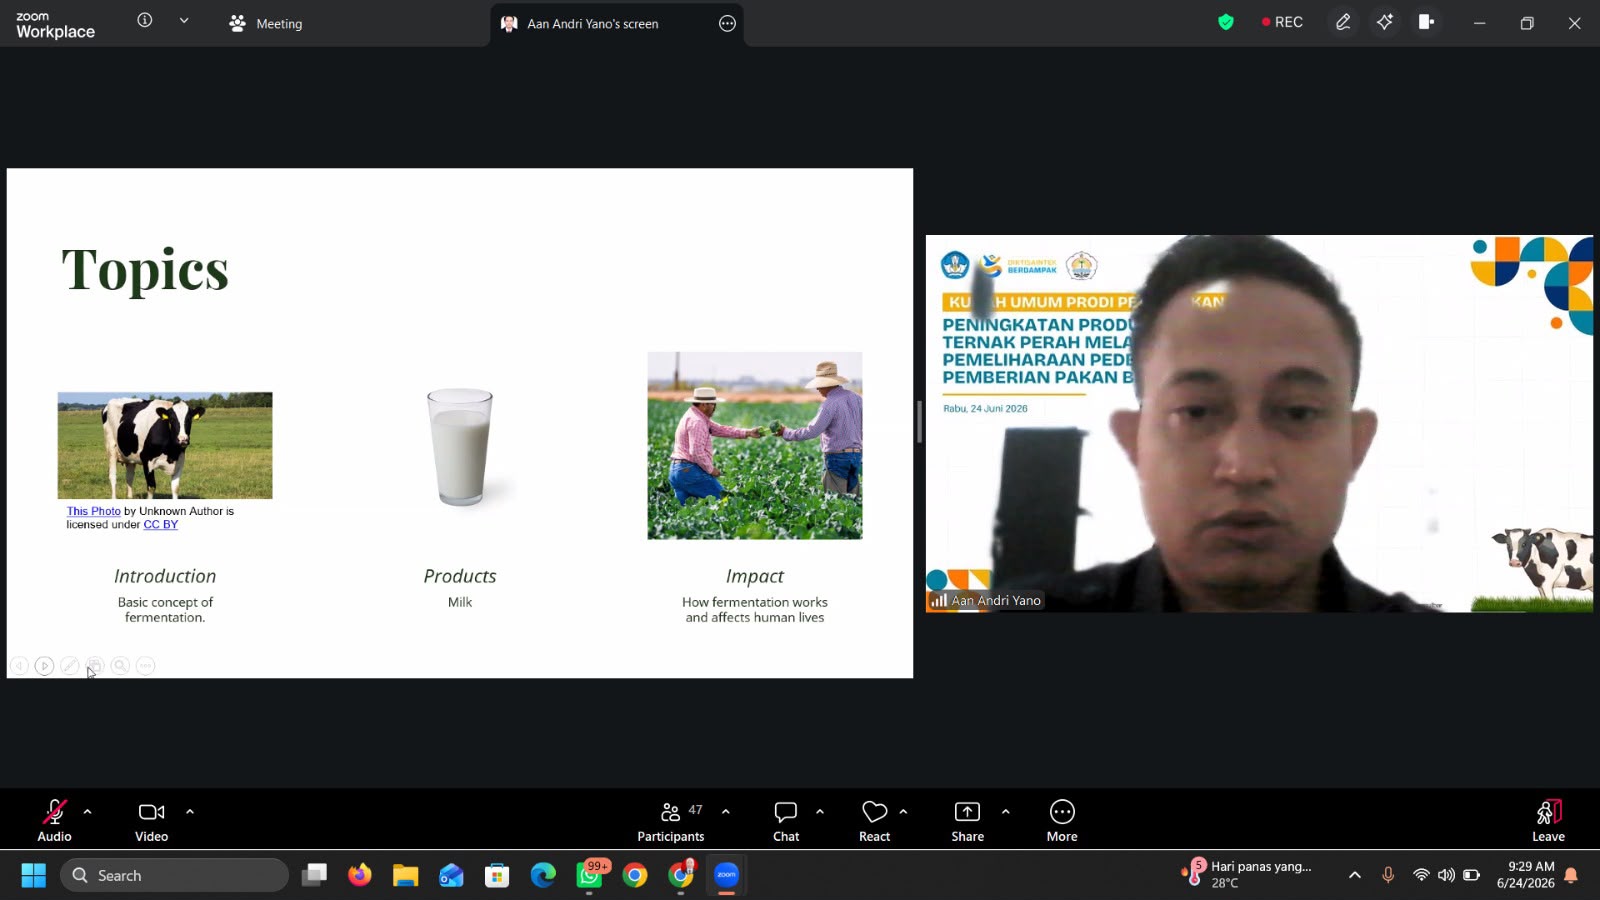This screenshot has width=1600, height=900.
Task: Open the React heart menu
Action: (874, 820)
